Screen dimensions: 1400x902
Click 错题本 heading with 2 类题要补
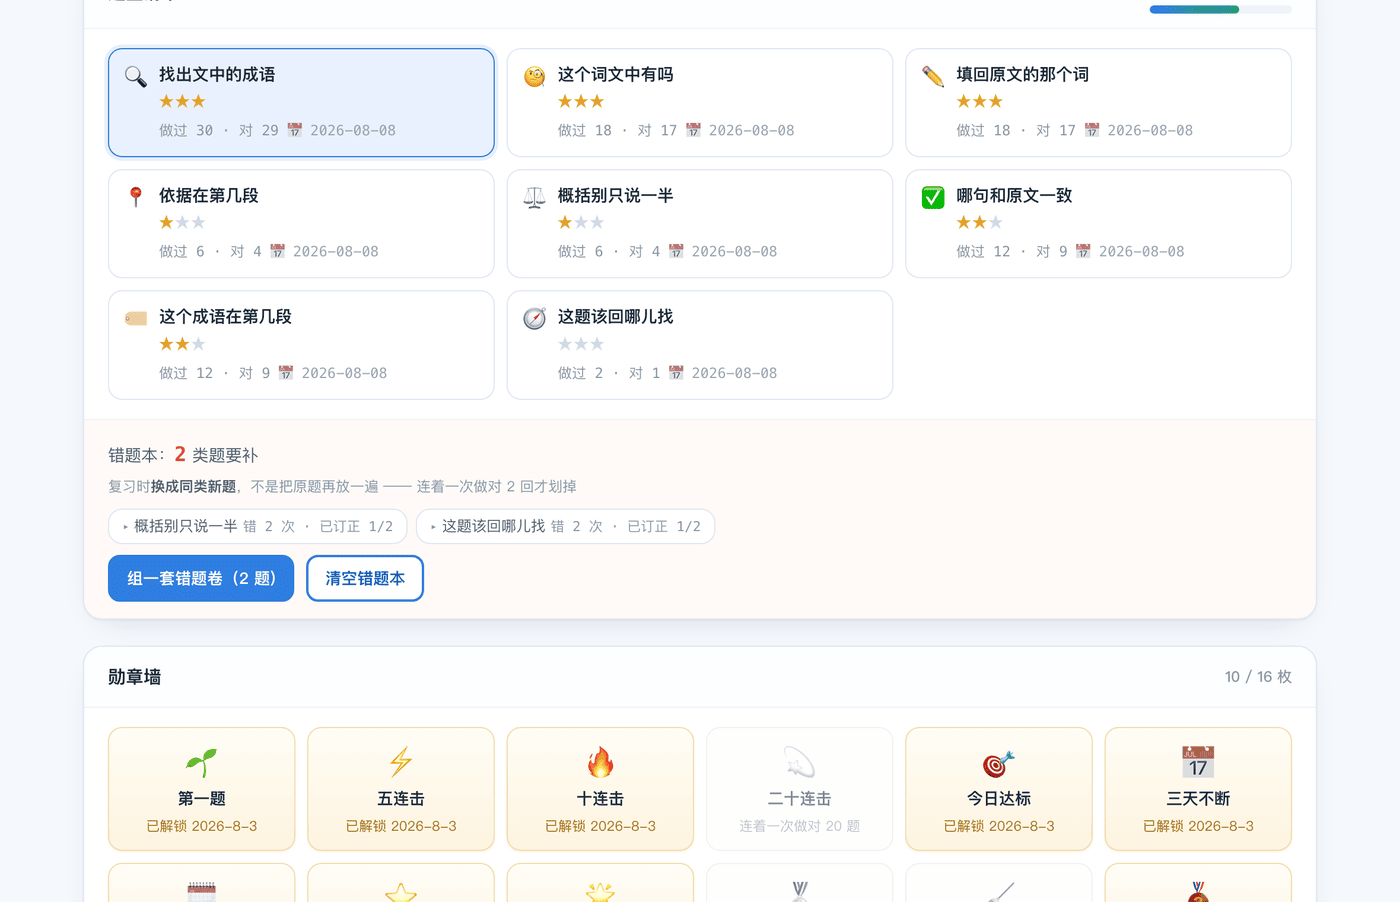(183, 455)
